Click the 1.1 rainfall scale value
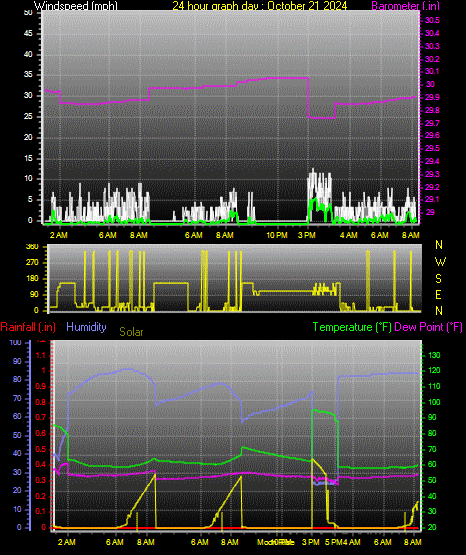The image size is (466, 555). (x=41, y=355)
